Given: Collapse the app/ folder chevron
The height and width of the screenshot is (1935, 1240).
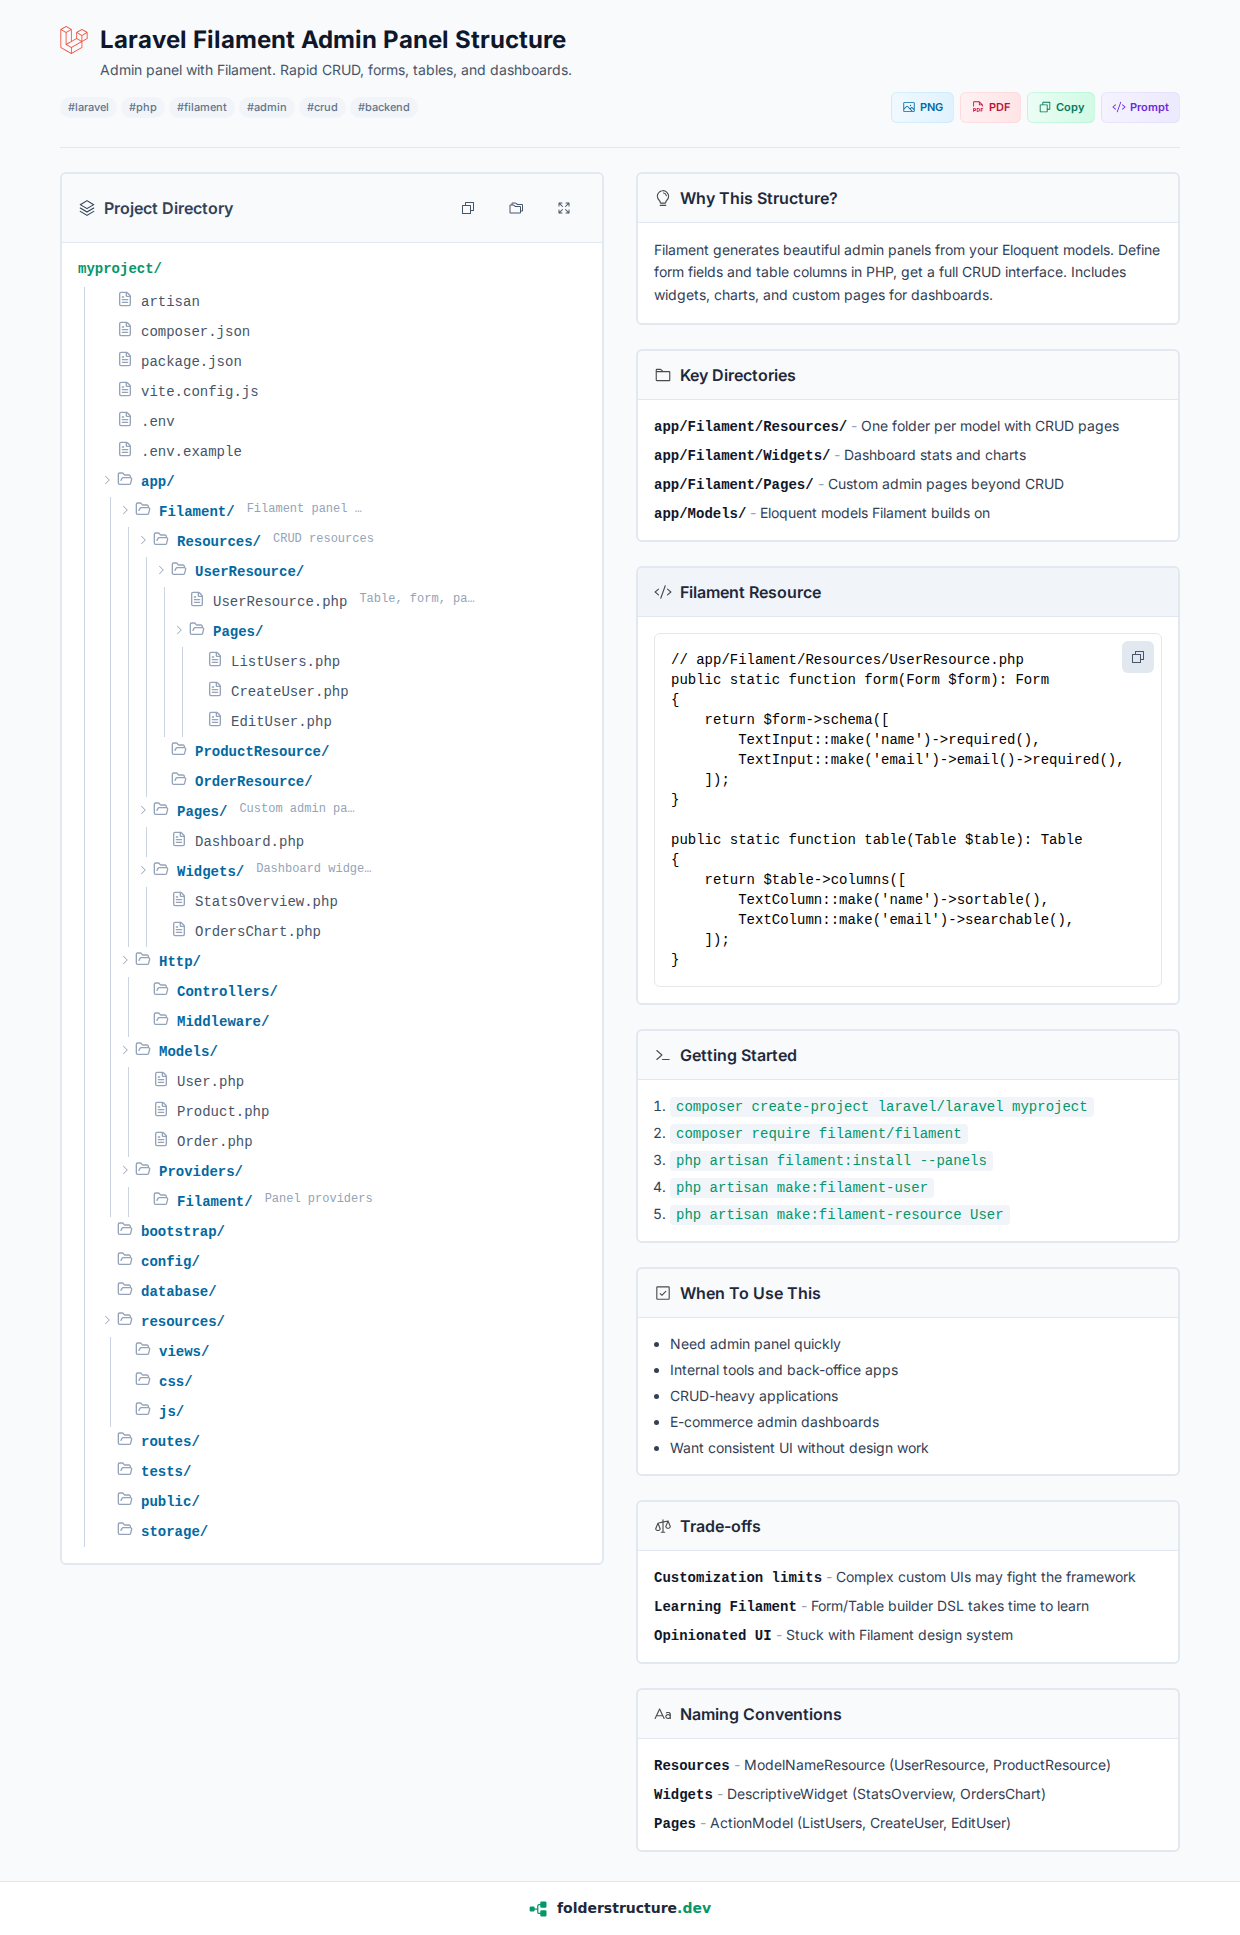Looking at the screenshot, I should coord(107,481).
